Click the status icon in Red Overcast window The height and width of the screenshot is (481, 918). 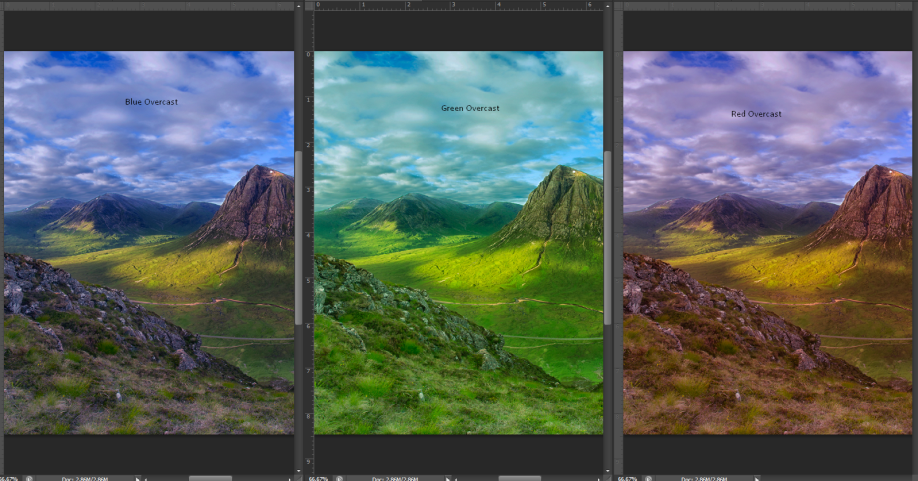coord(649,478)
